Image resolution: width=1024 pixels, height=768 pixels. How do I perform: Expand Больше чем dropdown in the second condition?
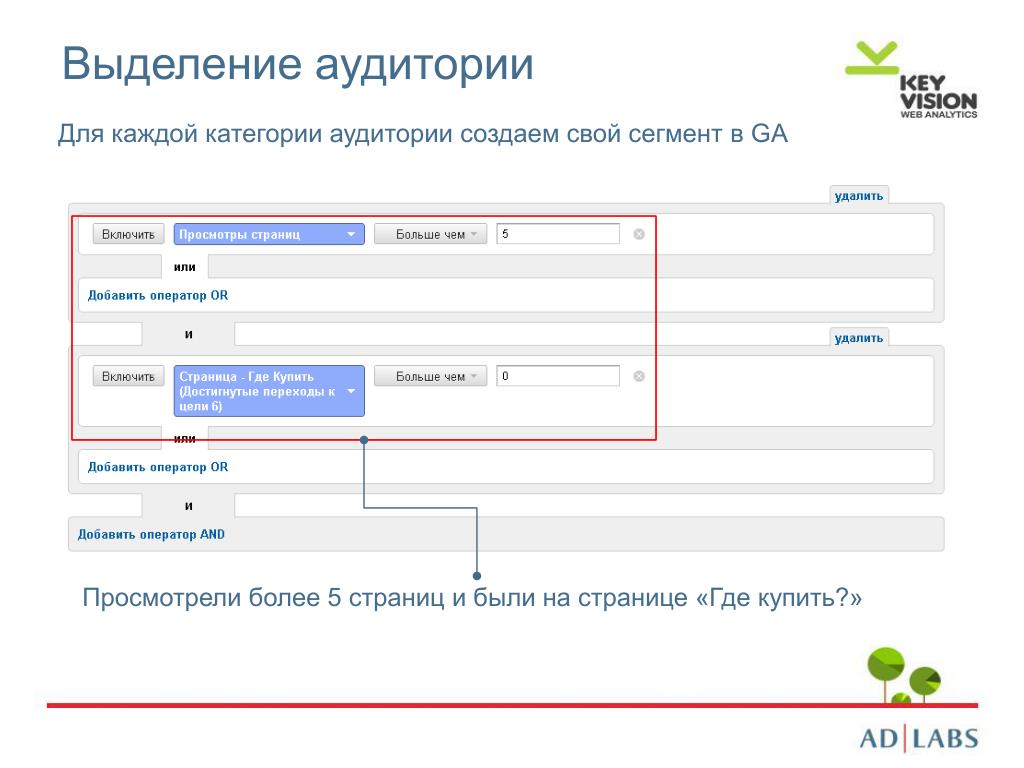click(430, 376)
